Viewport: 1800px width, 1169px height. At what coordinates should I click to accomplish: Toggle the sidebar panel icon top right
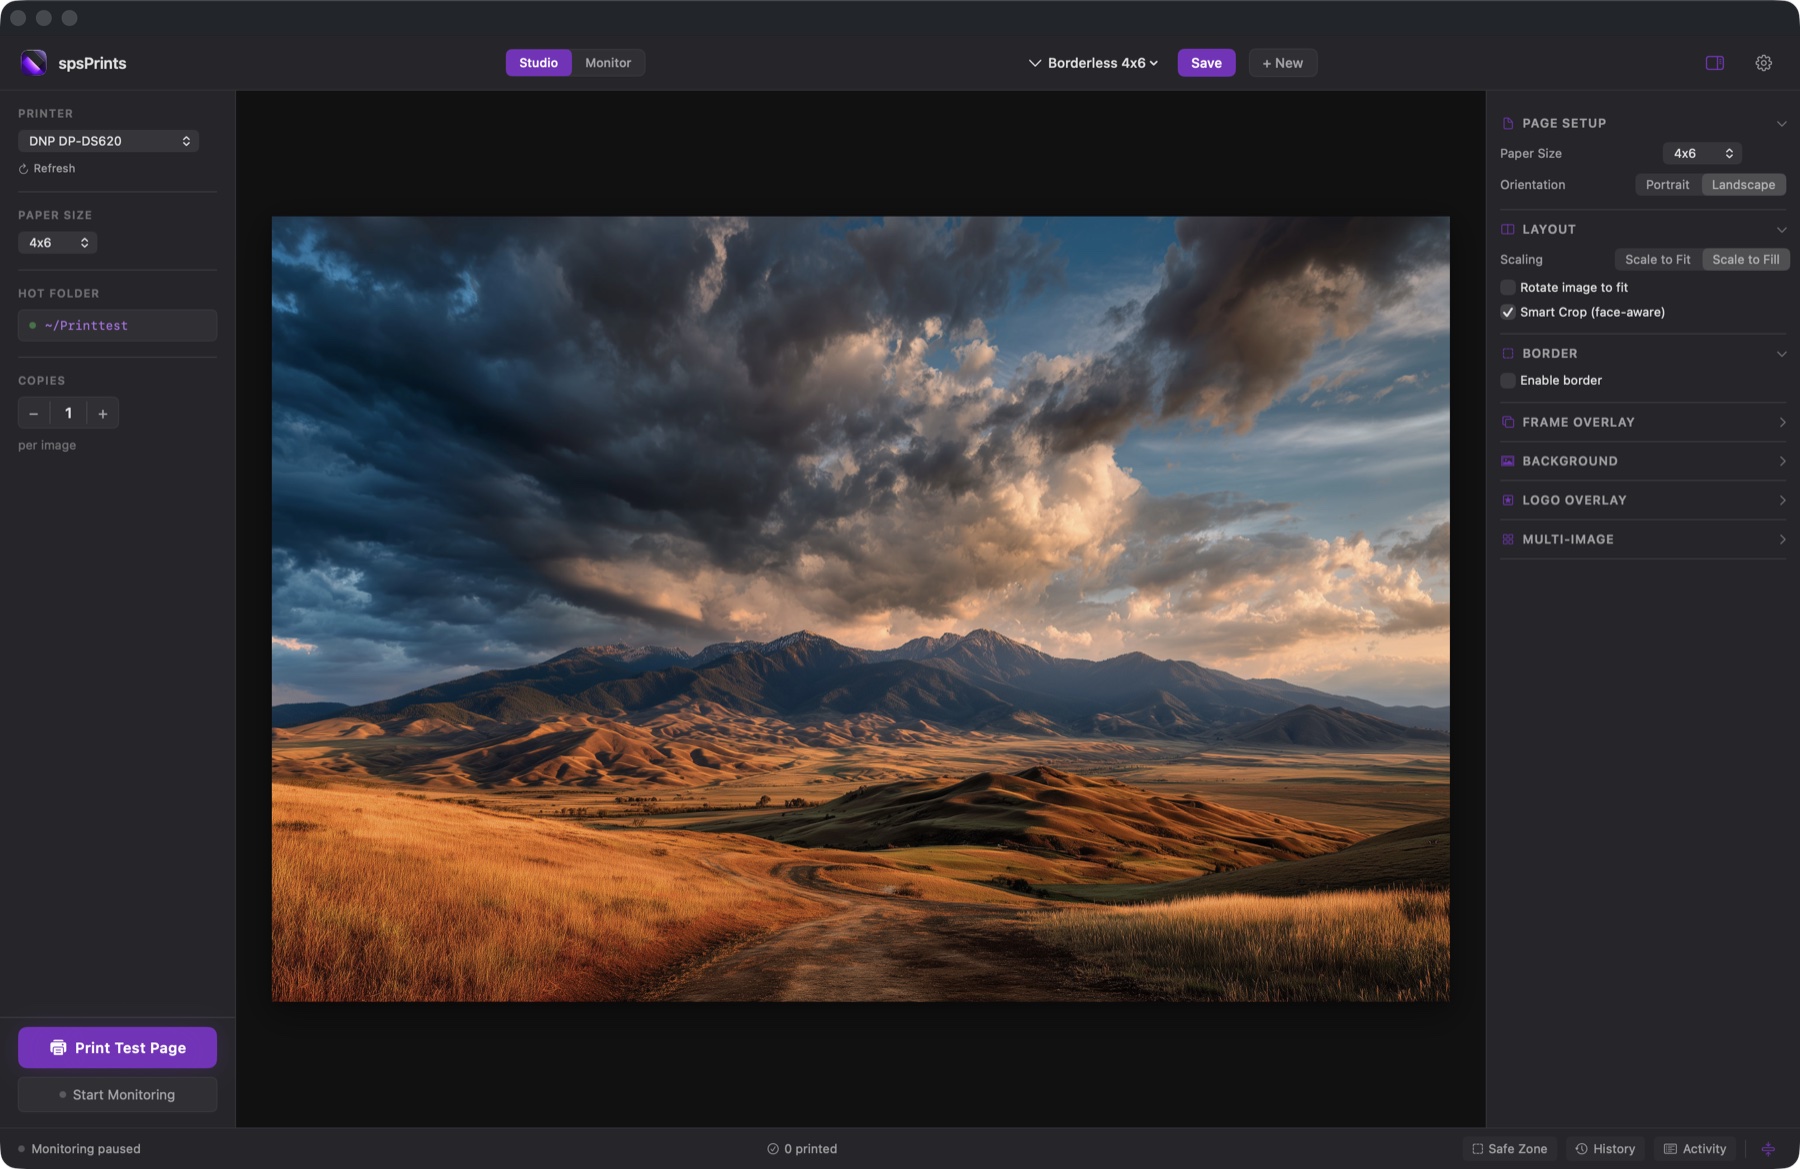coord(1716,62)
